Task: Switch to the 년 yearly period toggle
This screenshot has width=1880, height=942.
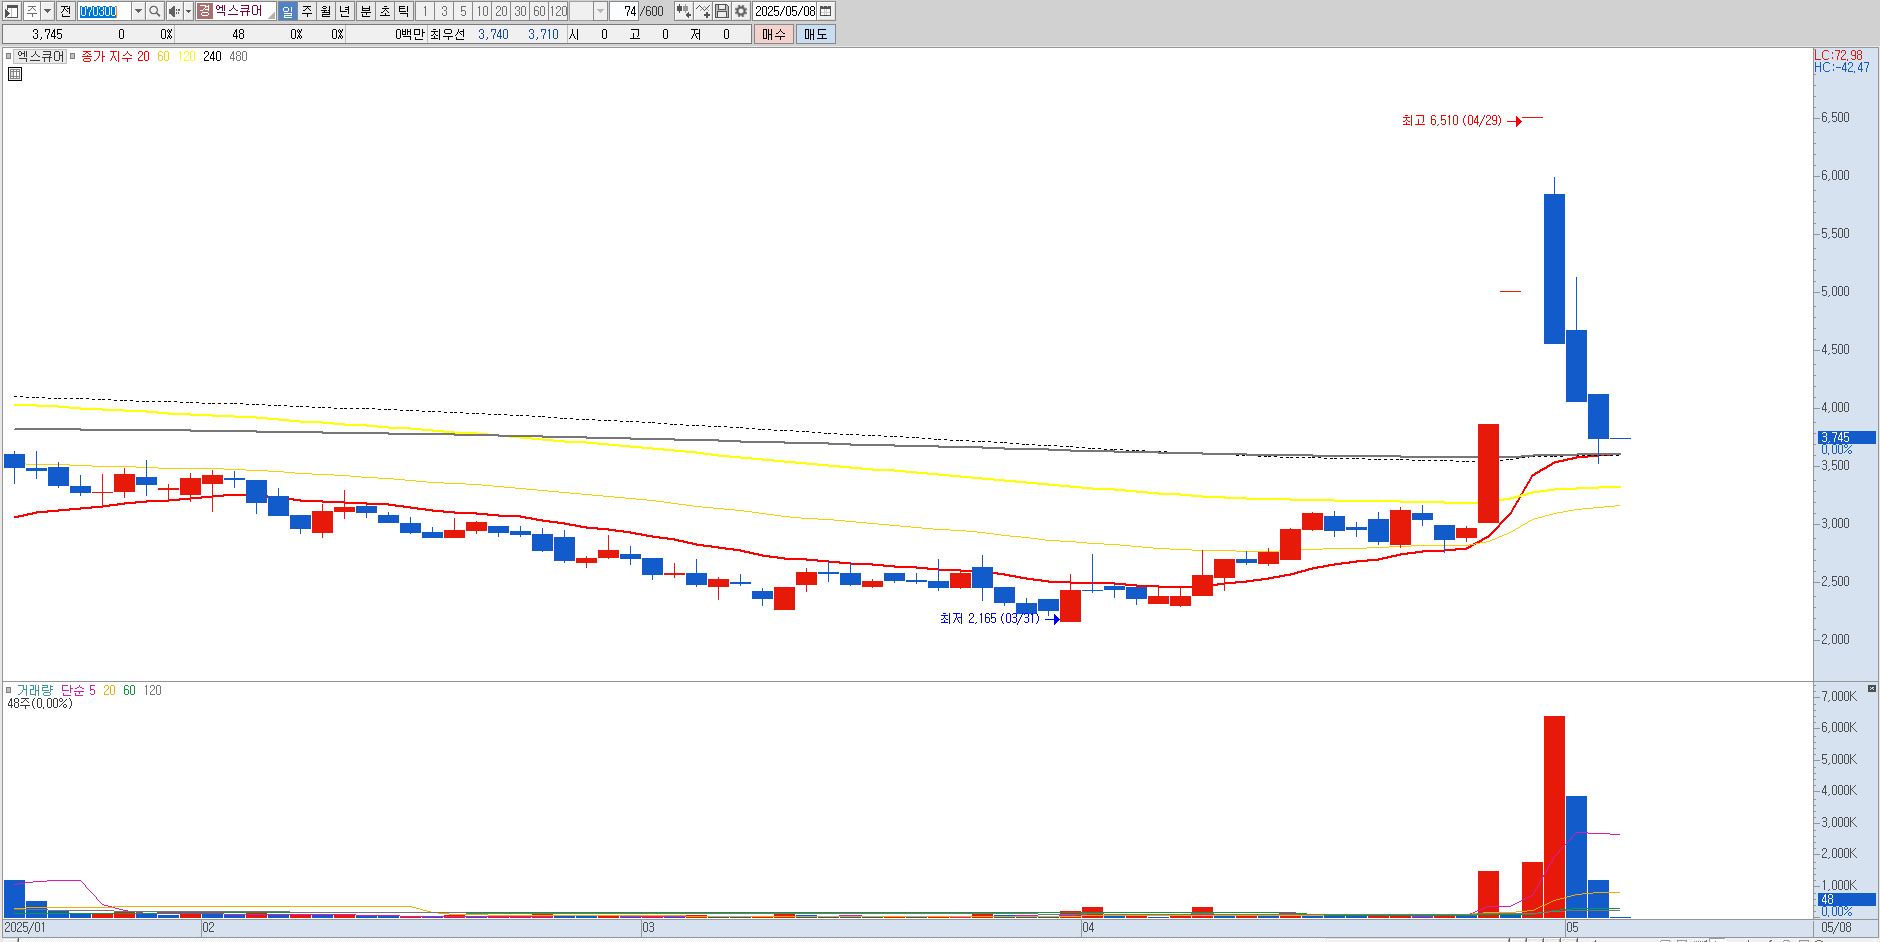Action: [345, 11]
